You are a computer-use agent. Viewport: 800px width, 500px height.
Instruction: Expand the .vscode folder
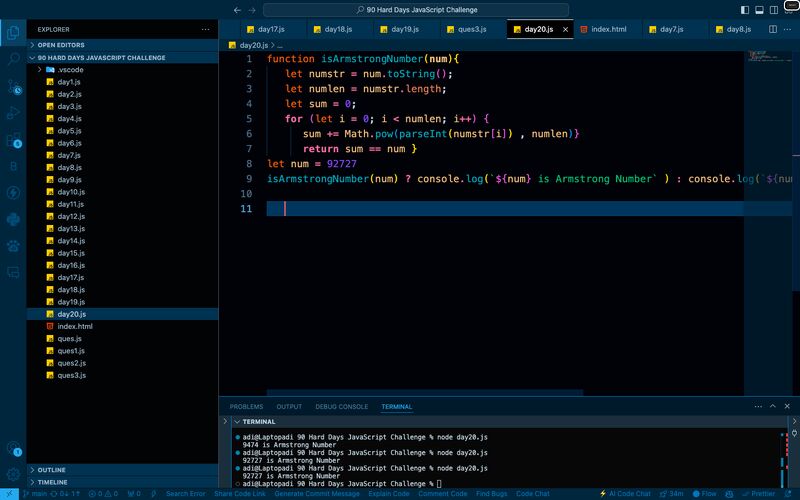[x=122, y=69]
